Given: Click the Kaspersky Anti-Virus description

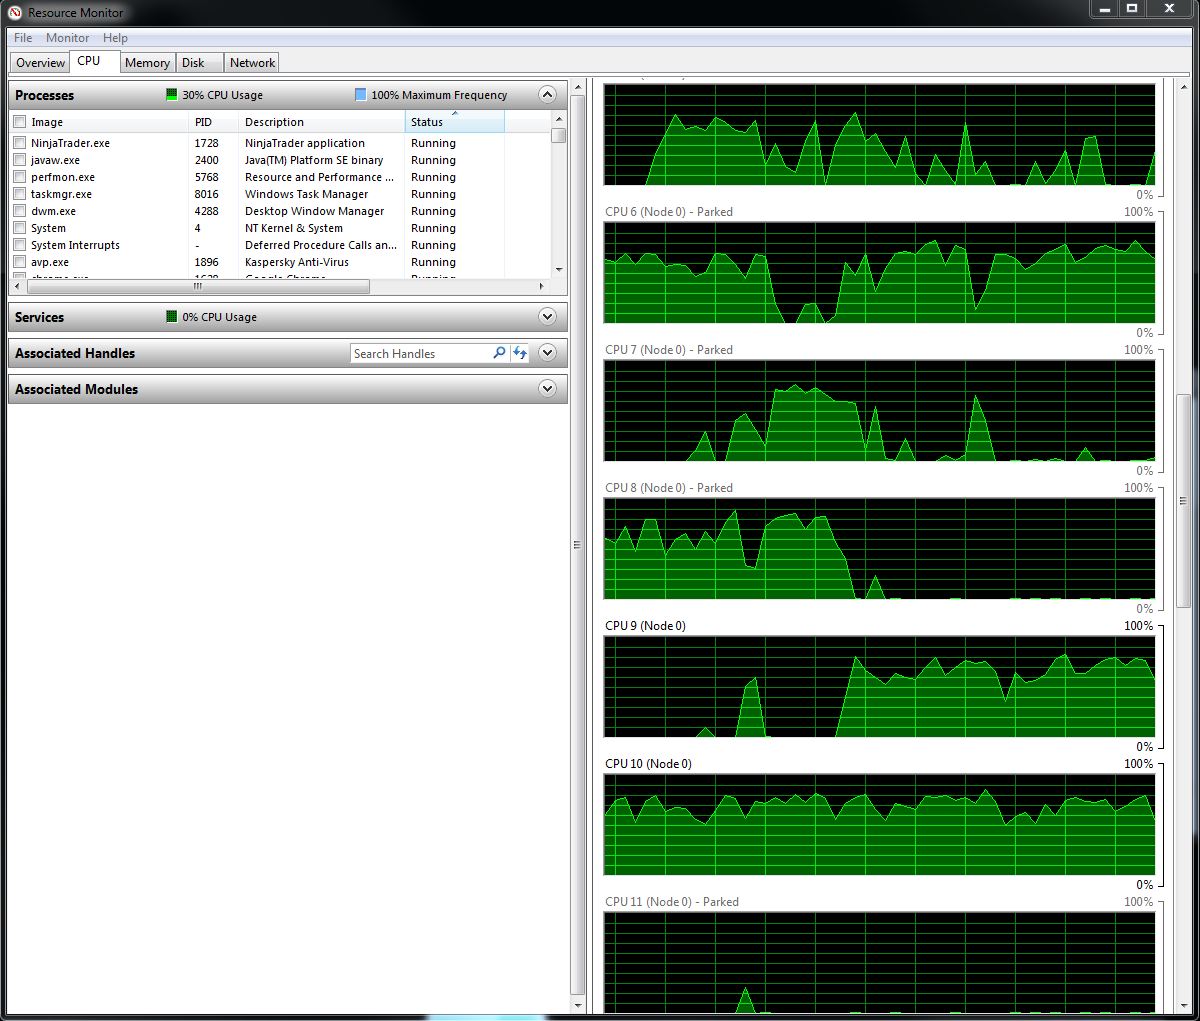Looking at the screenshot, I should point(297,262).
